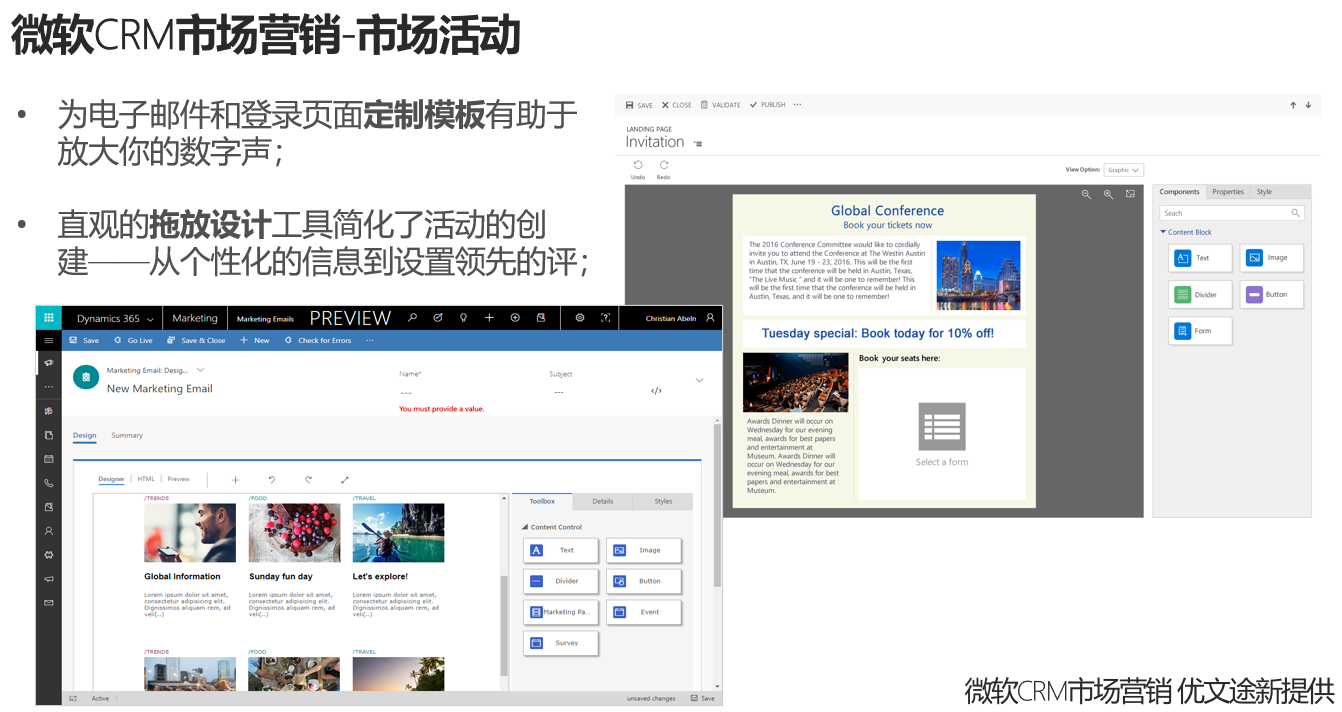
Task: Open the Marketing area in the navigation bar
Action: (194, 318)
